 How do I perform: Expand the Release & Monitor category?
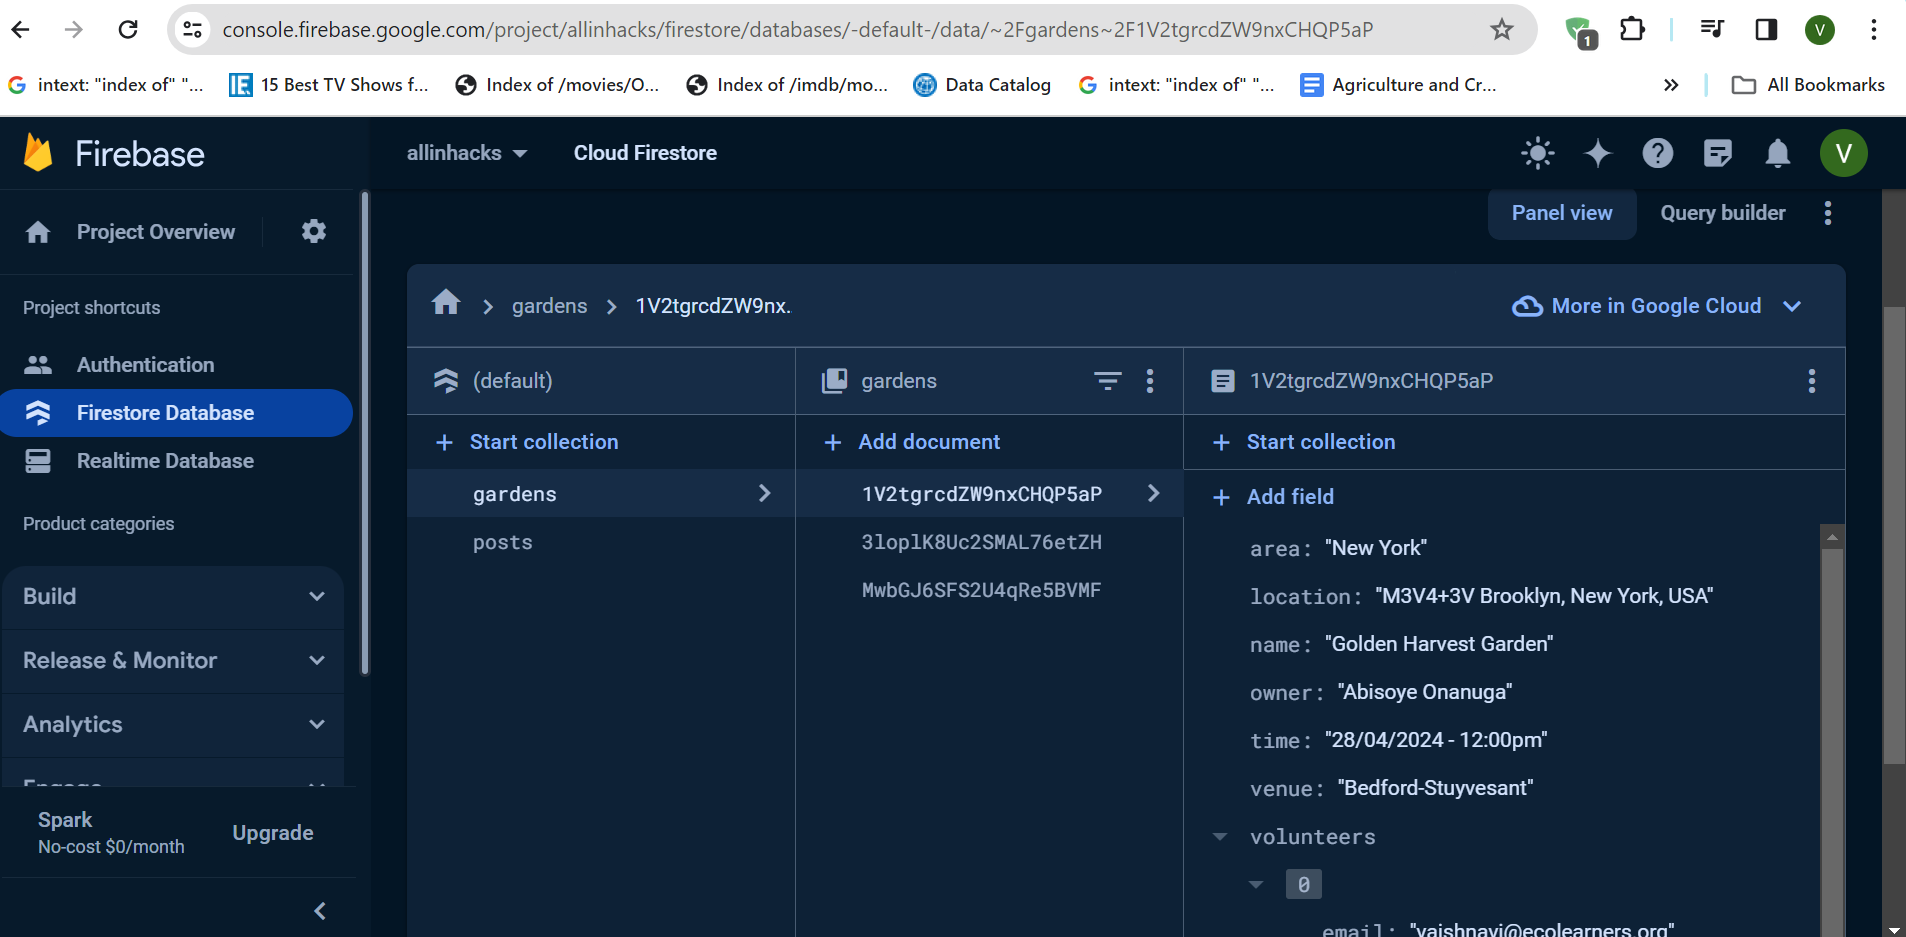pos(173,661)
